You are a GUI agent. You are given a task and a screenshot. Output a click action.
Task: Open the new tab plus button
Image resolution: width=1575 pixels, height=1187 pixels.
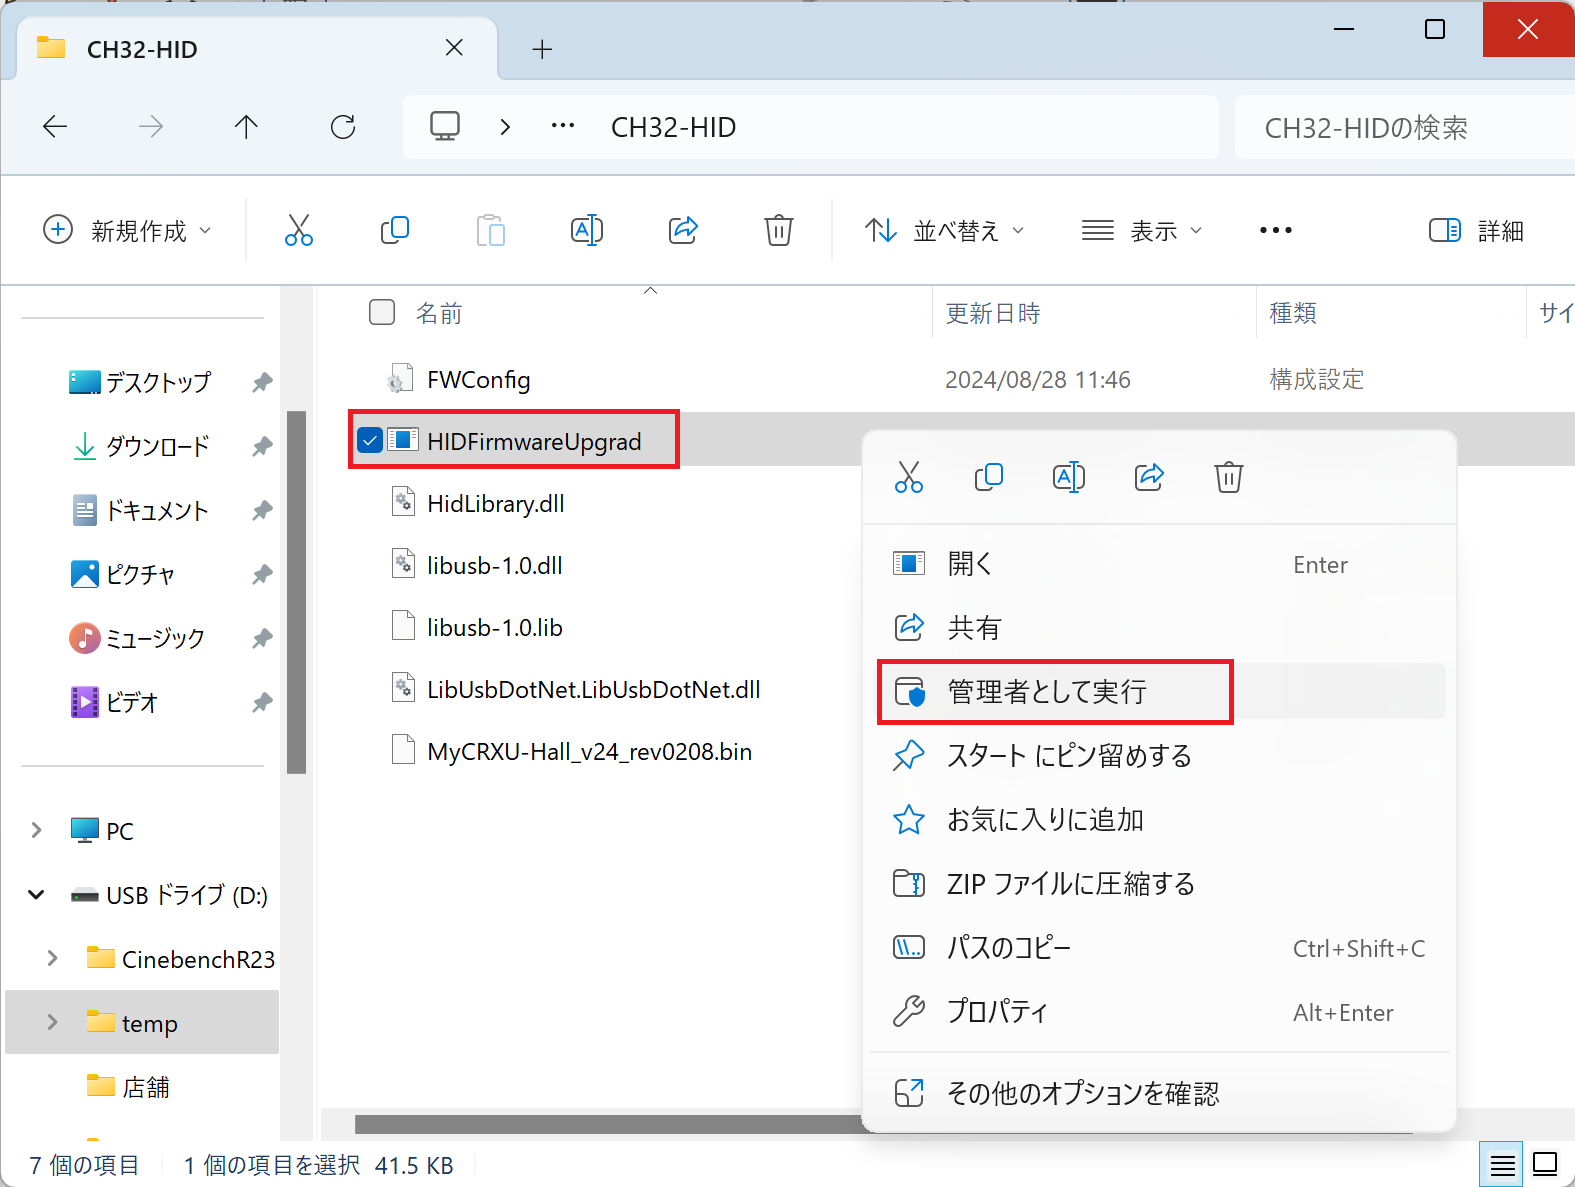[542, 49]
